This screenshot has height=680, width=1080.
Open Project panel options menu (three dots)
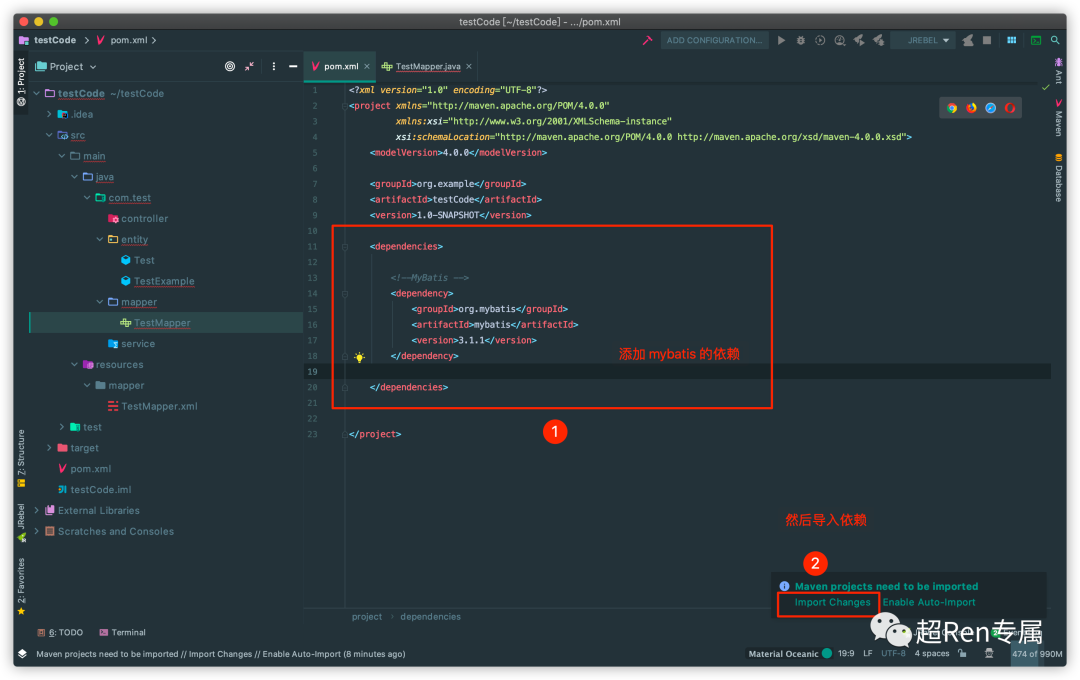pos(273,67)
